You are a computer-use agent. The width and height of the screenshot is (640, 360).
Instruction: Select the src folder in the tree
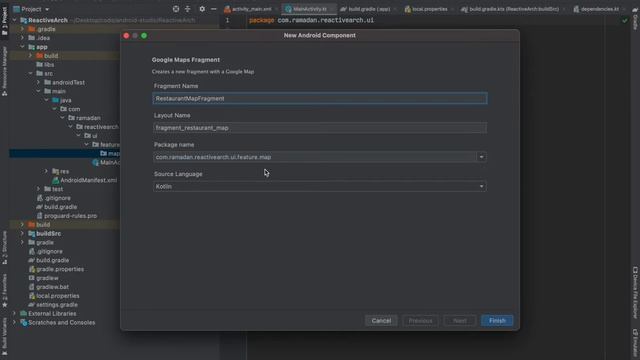point(44,73)
